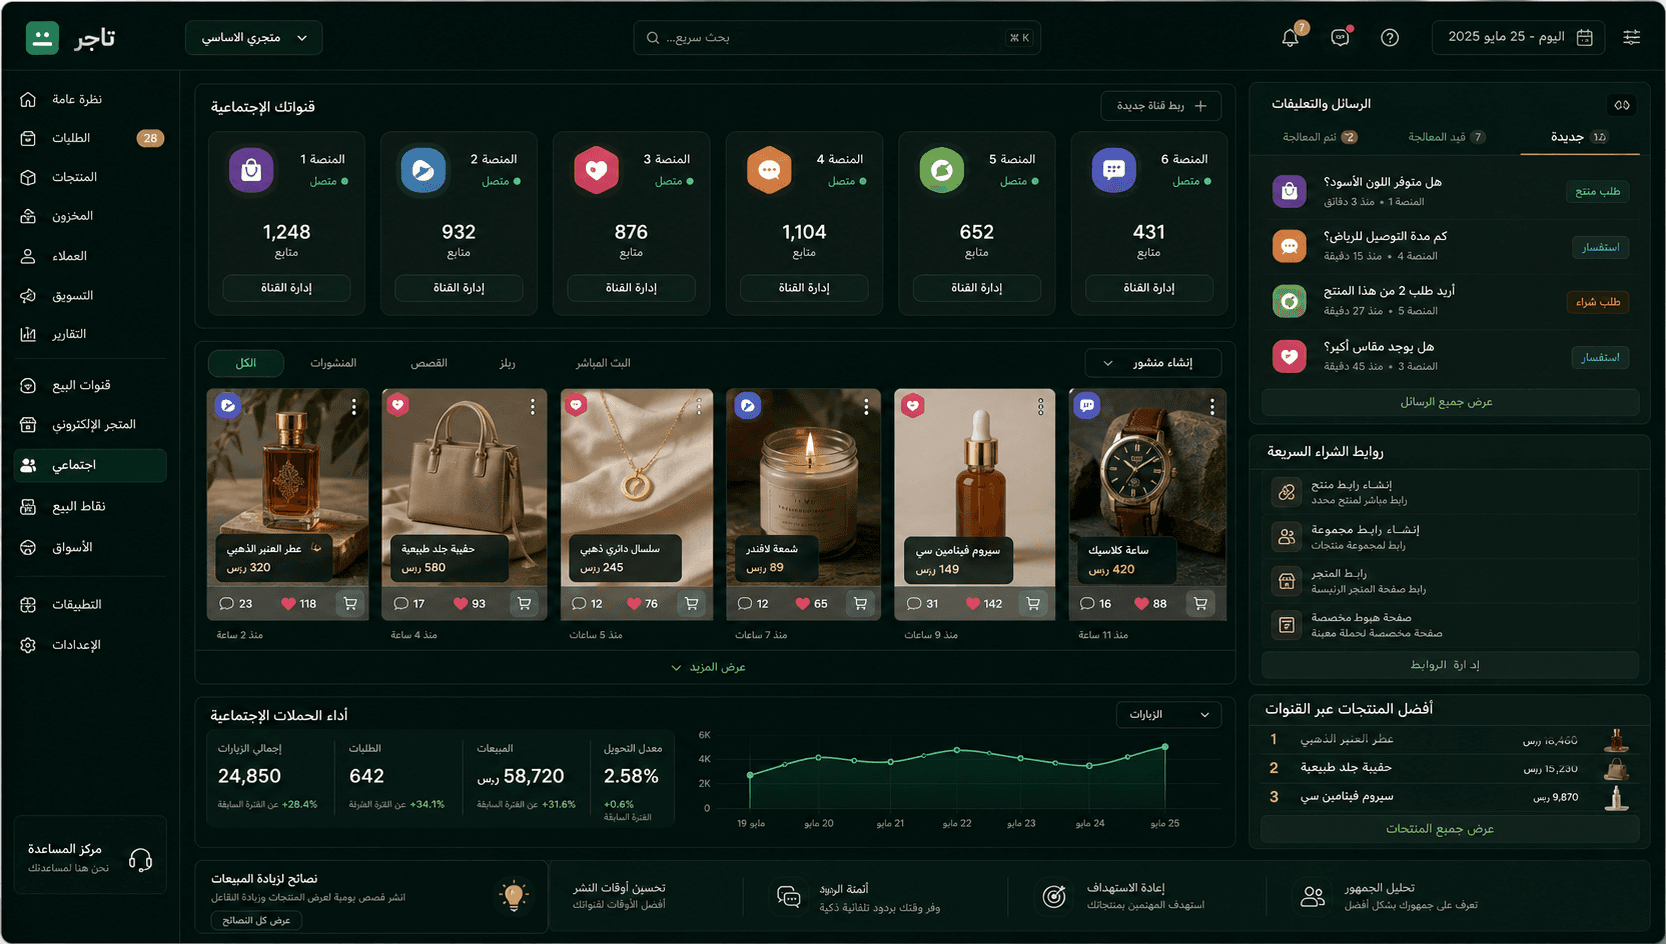
Task: Select the المنشورات tab
Action: pos(333,363)
